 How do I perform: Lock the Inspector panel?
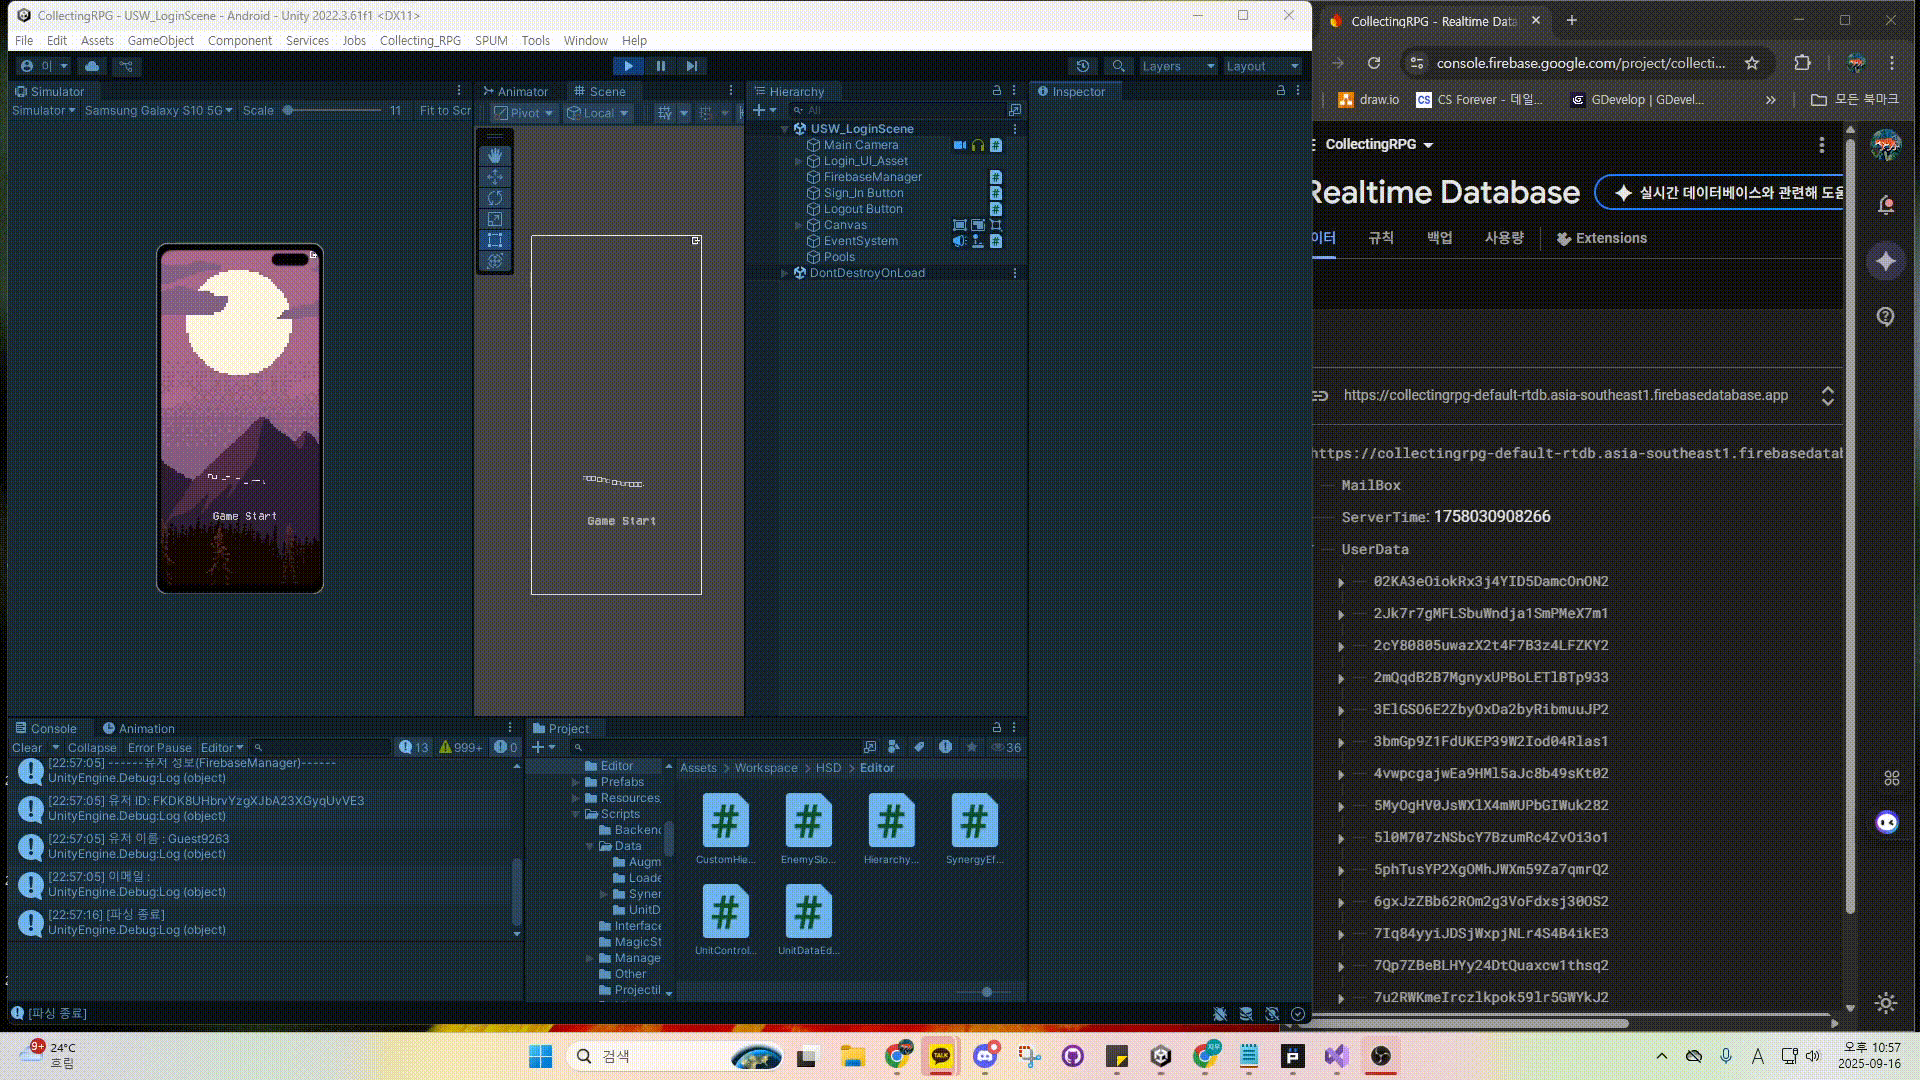pos(1280,91)
